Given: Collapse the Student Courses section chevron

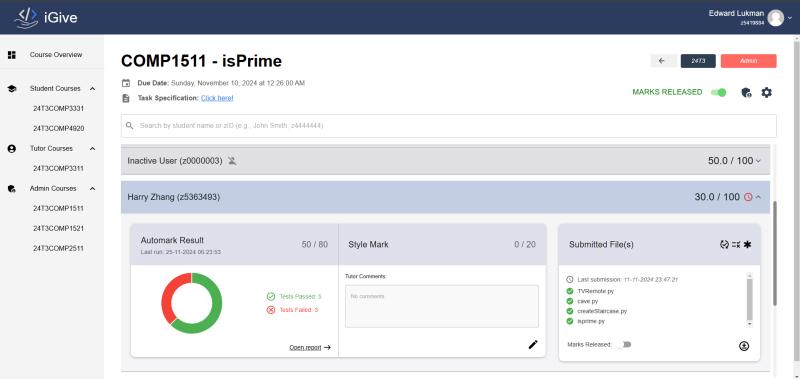Looking at the screenshot, I should coord(92,89).
